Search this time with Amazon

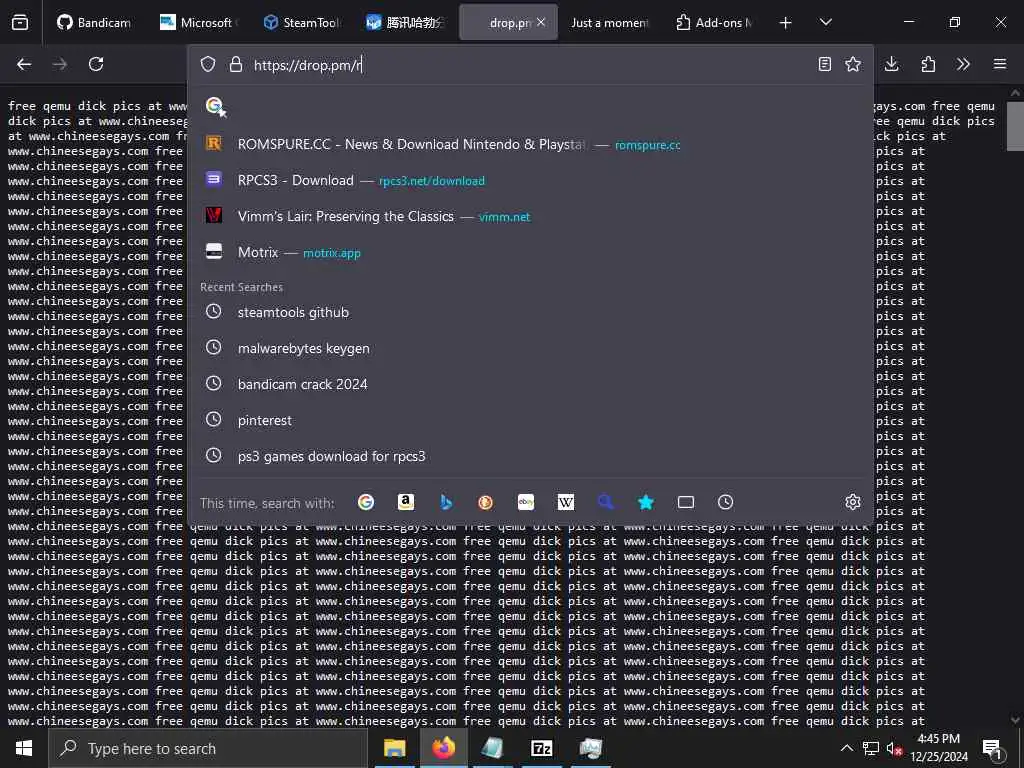point(406,502)
